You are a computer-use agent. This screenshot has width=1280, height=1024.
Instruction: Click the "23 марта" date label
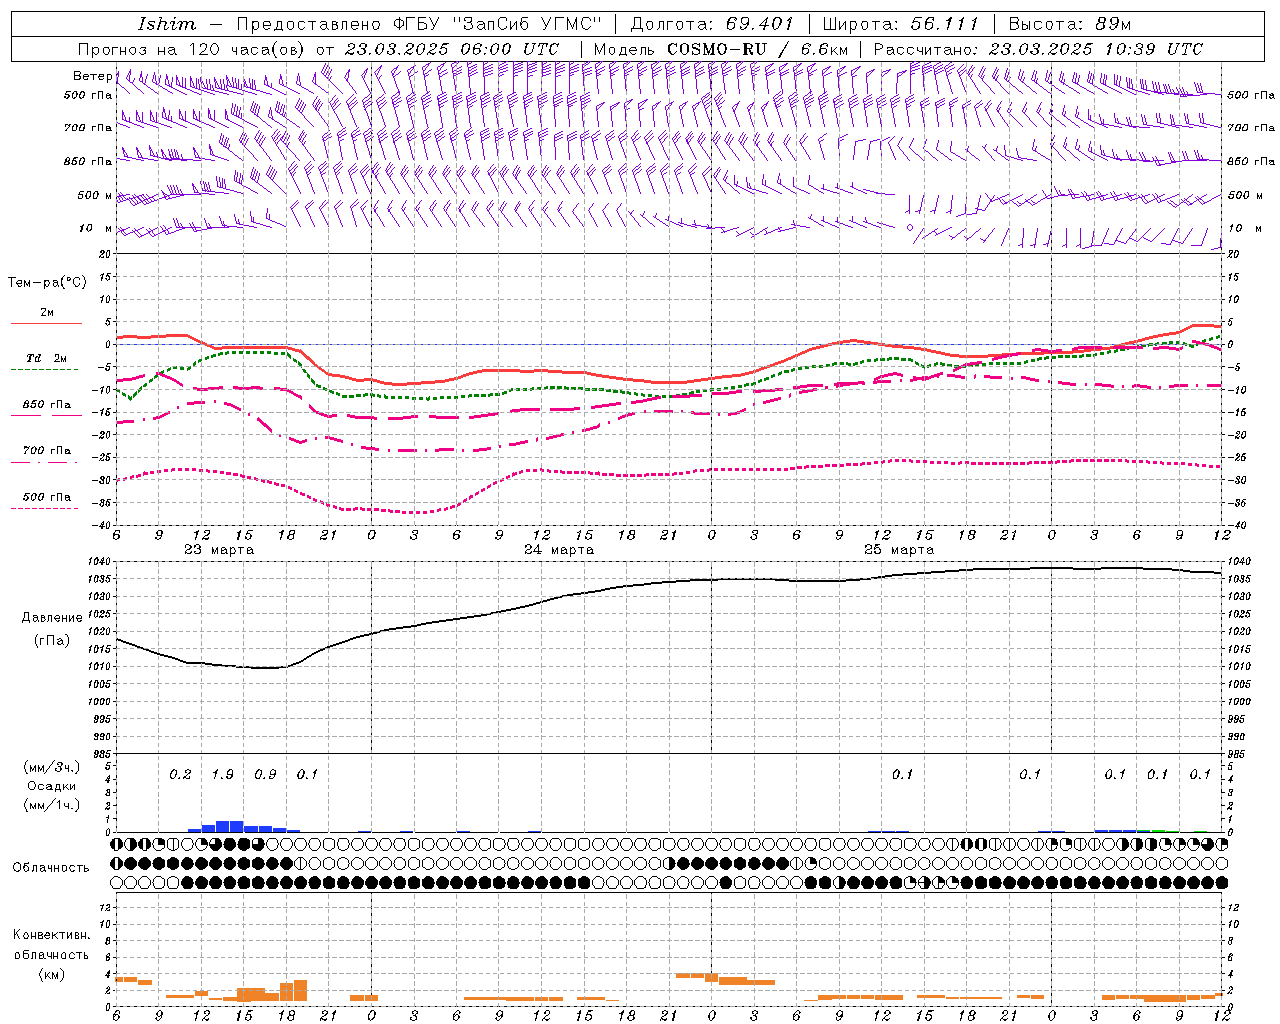(219, 550)
